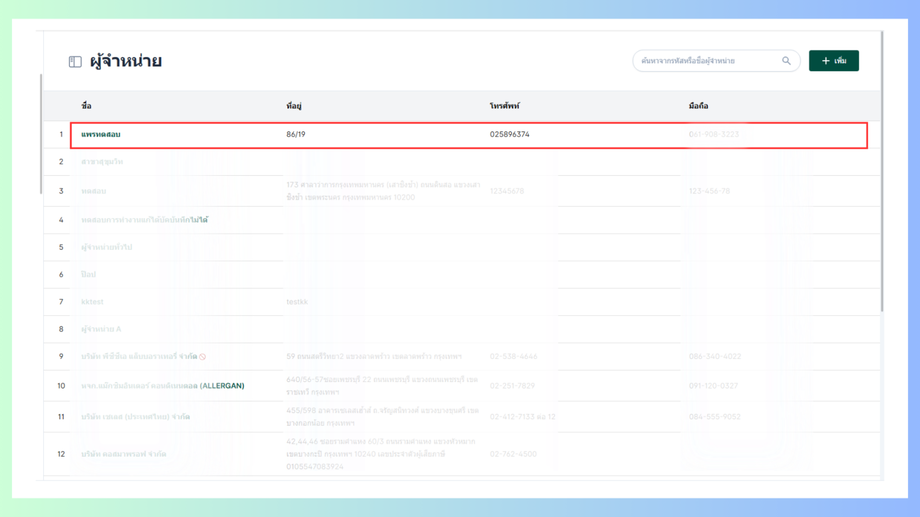The height and width of the screenshot is (517, 920).
Task: Click mobile number 061-908-3223 in row 1
Action: 713,134
